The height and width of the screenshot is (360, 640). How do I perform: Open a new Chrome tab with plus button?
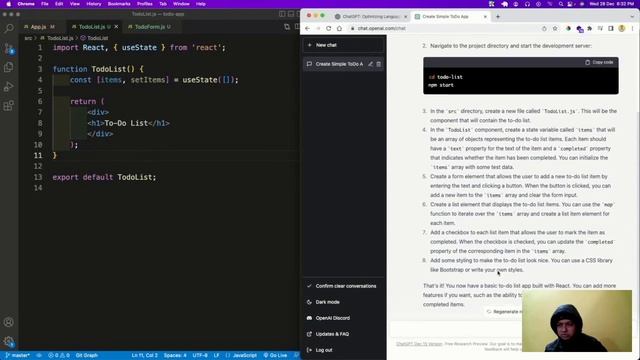point(498,17)
